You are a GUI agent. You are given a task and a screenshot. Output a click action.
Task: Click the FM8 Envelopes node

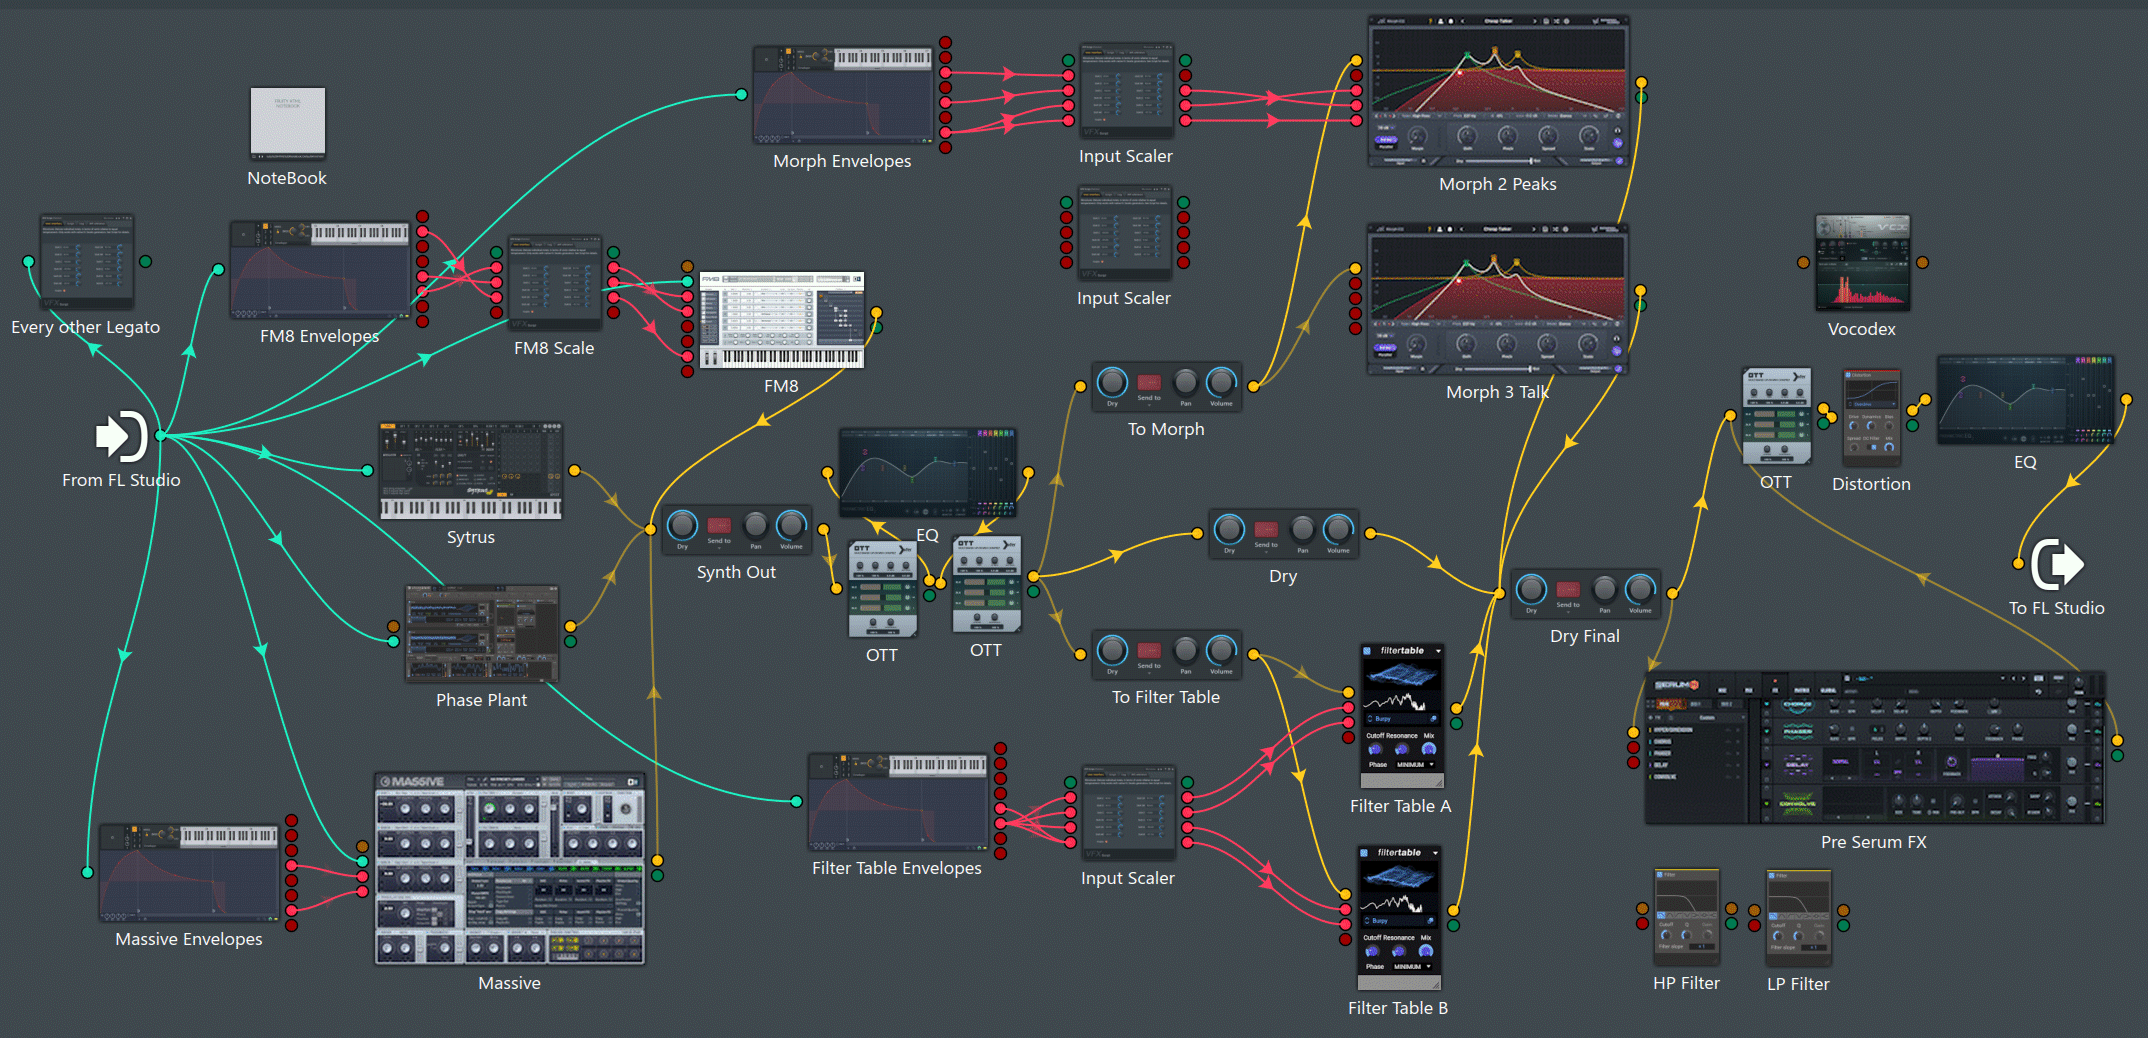click(320, 270)
